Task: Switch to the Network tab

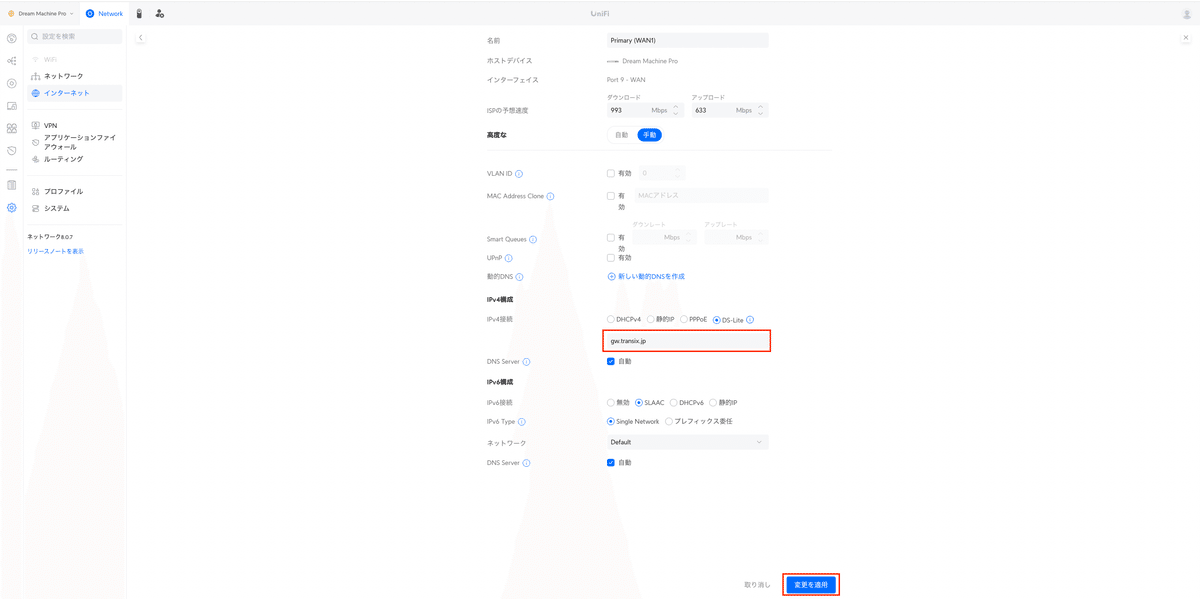Action: coord(107,13)
